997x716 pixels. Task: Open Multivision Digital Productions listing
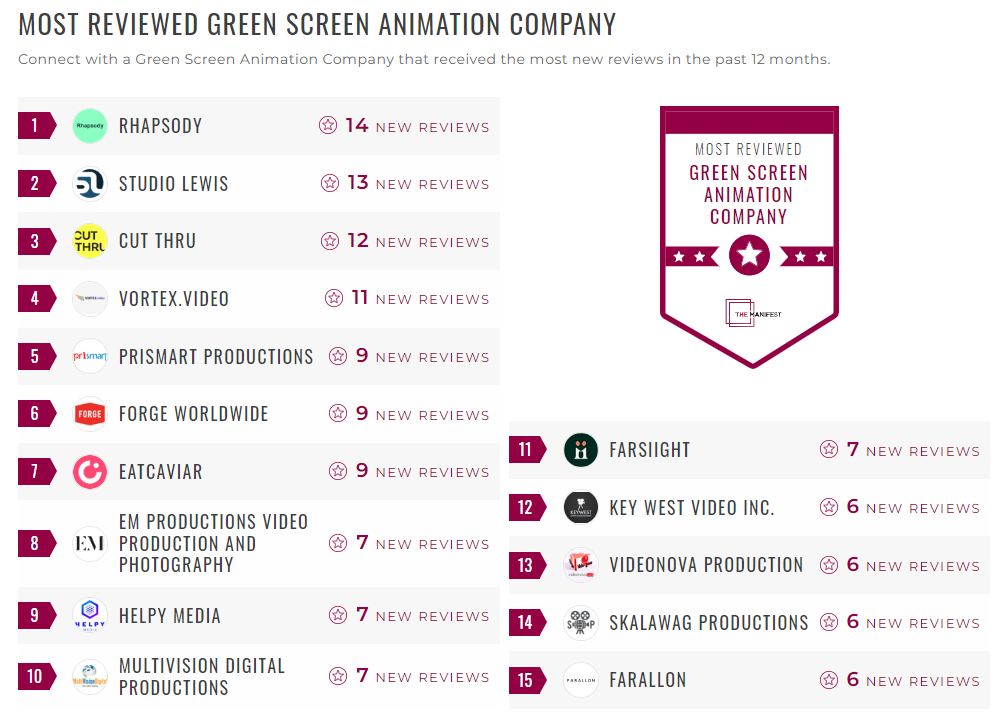[202, 677]
